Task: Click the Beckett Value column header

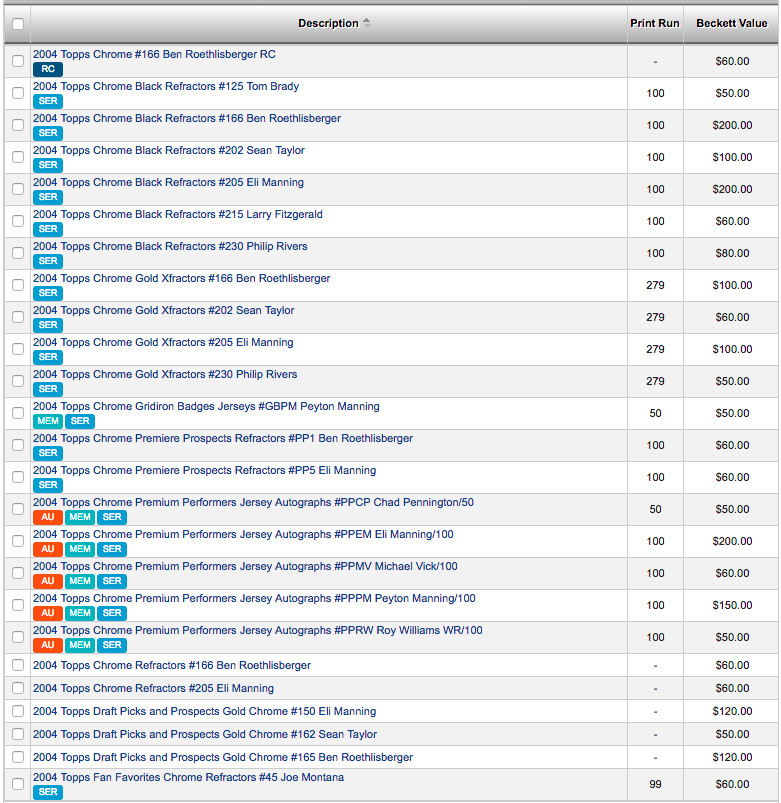Action: coord(731,23)
